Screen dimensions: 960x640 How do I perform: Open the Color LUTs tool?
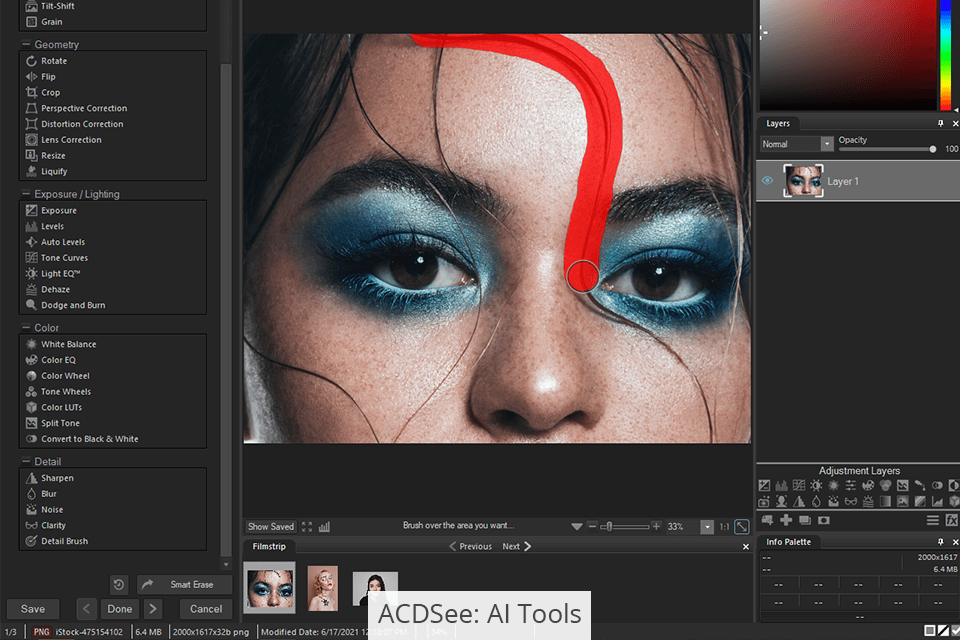(x=54, y=407)
